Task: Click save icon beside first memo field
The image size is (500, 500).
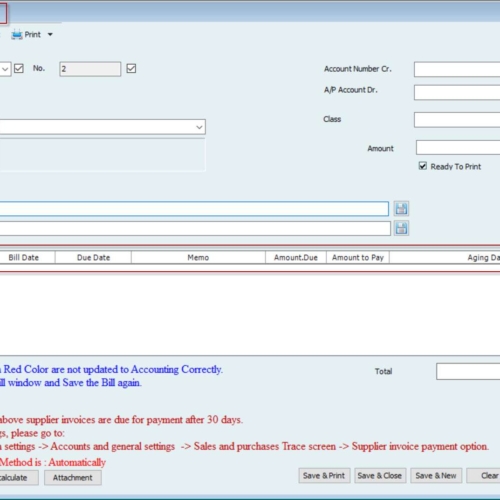Action: click(x=401, y=209)
